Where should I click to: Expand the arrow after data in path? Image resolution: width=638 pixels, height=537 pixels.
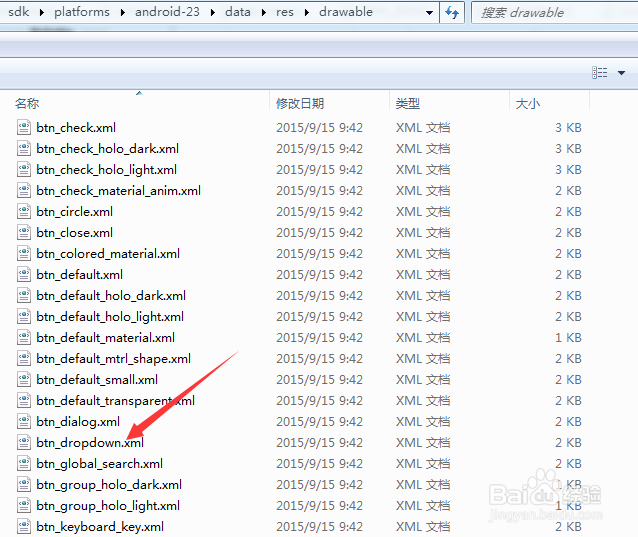coord(264,13)
